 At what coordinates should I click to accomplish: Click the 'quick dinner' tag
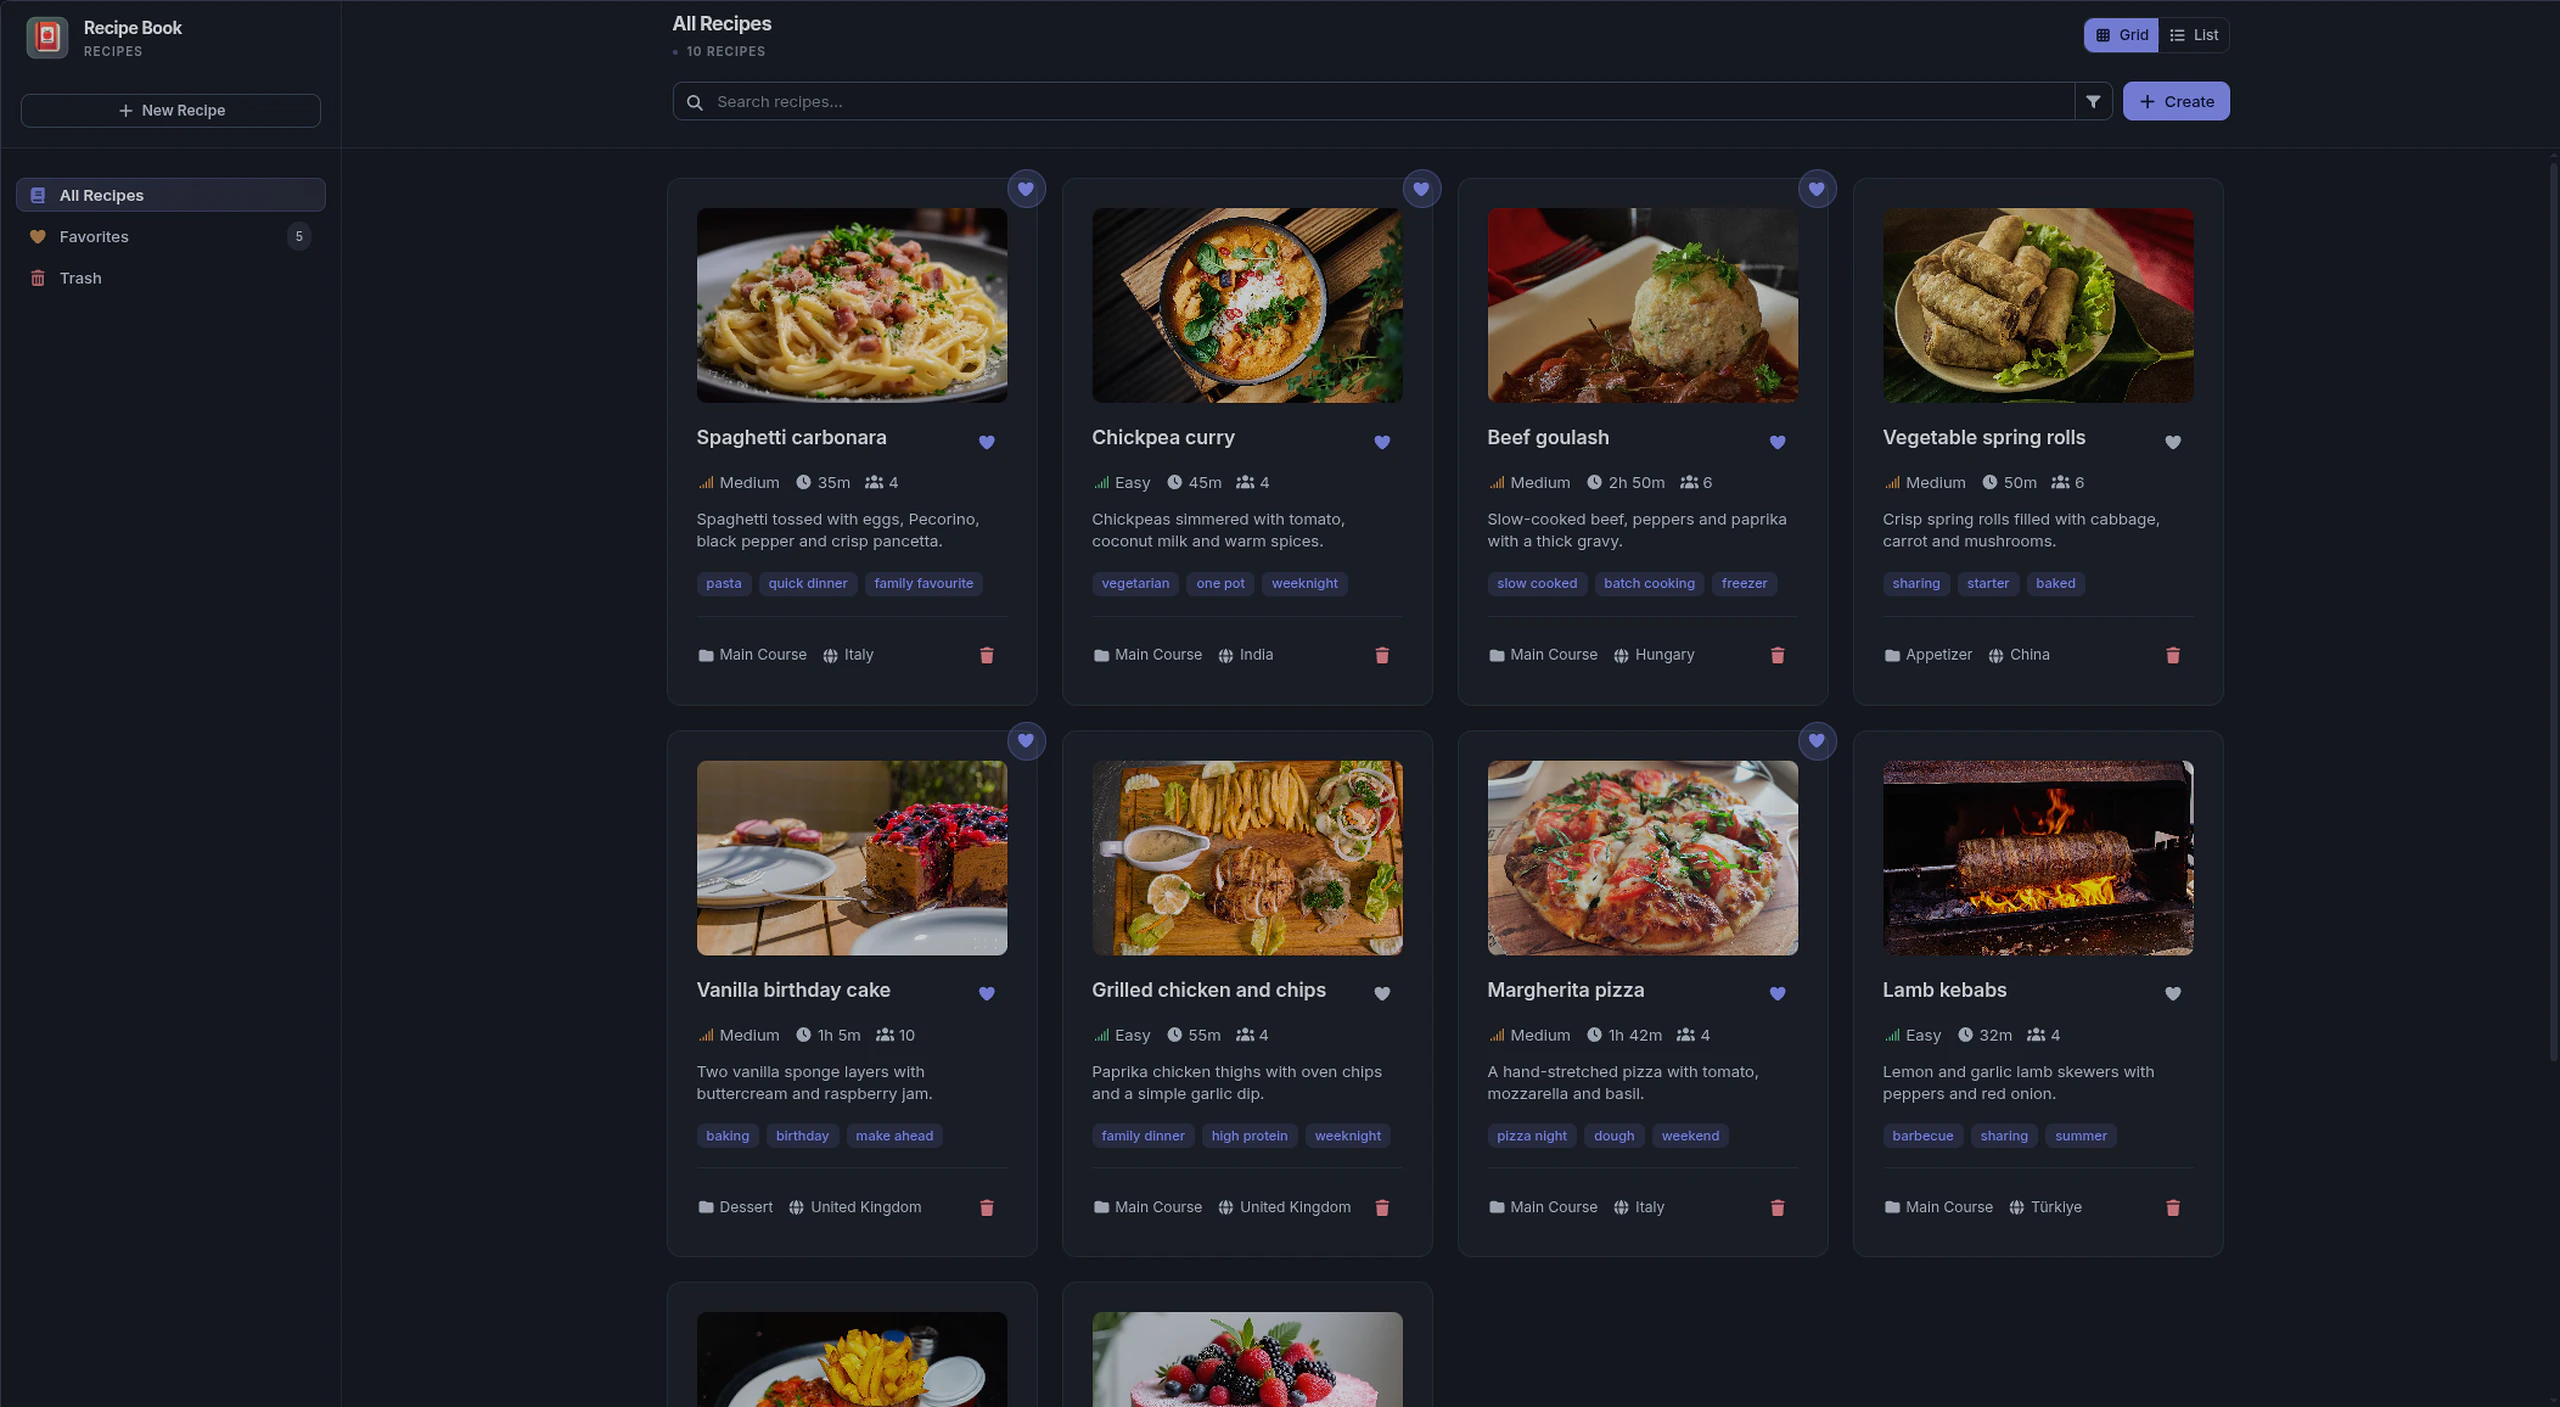coord(807,583)
